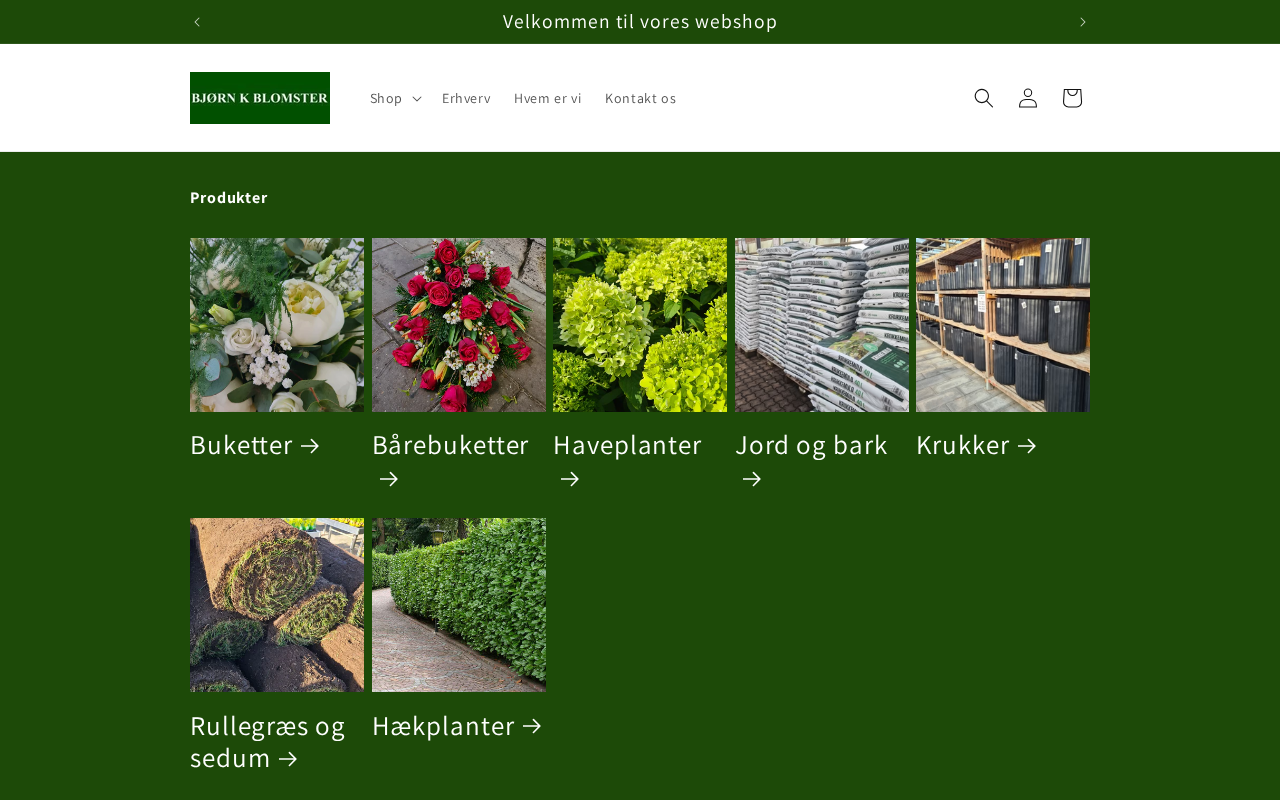Click the white bouquet Buketter thumbnail
Viewport: 1280px width, 800px height.
277,325
